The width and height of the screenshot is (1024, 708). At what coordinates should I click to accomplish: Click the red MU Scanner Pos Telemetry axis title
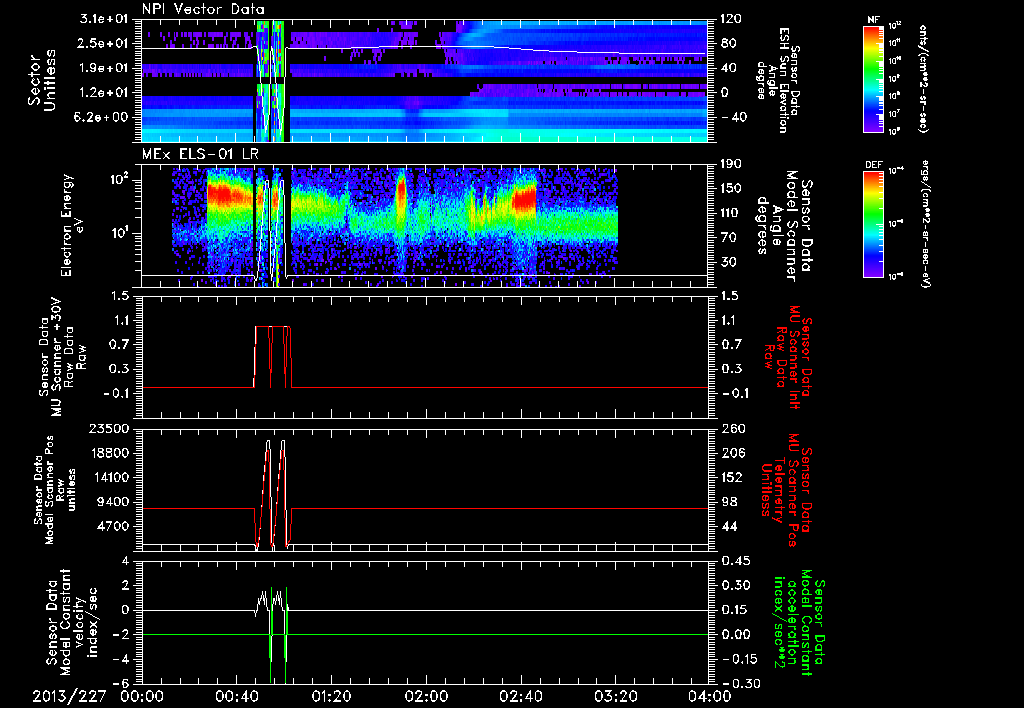click(x=789, y=488)
